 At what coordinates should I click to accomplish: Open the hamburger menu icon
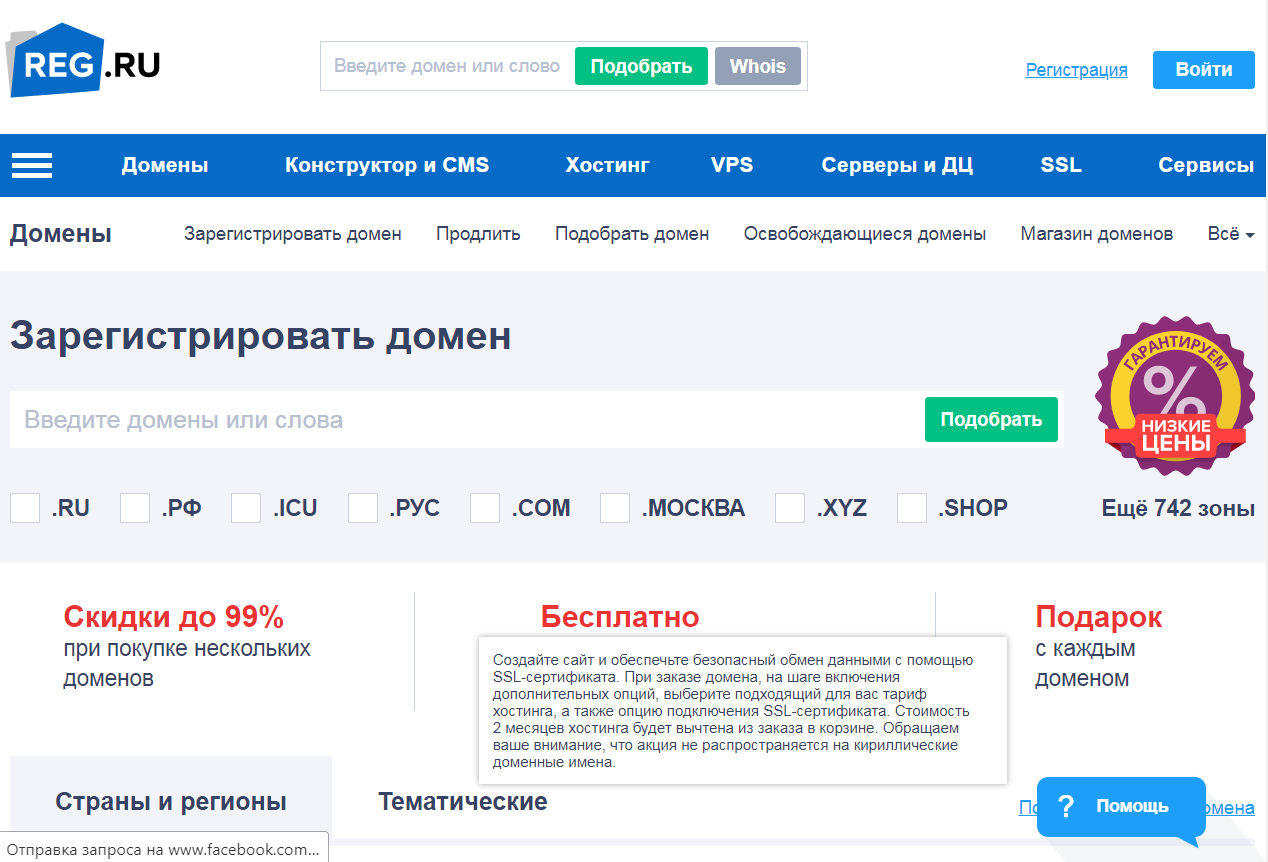(x=32, y=166)
